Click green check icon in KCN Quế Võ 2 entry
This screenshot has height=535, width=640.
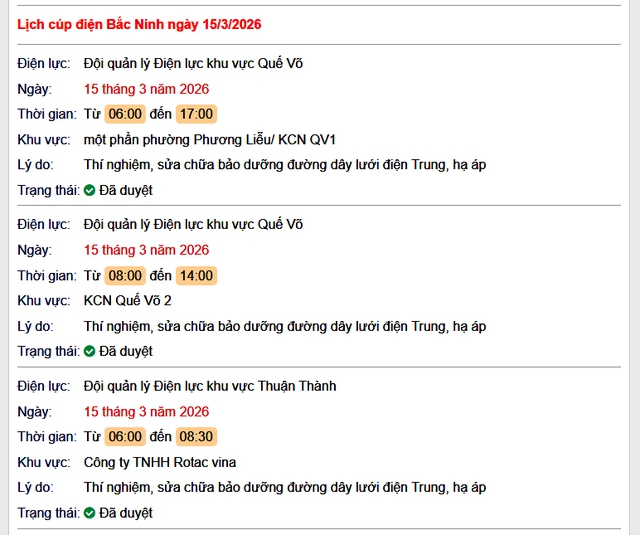tap(90, 351)
